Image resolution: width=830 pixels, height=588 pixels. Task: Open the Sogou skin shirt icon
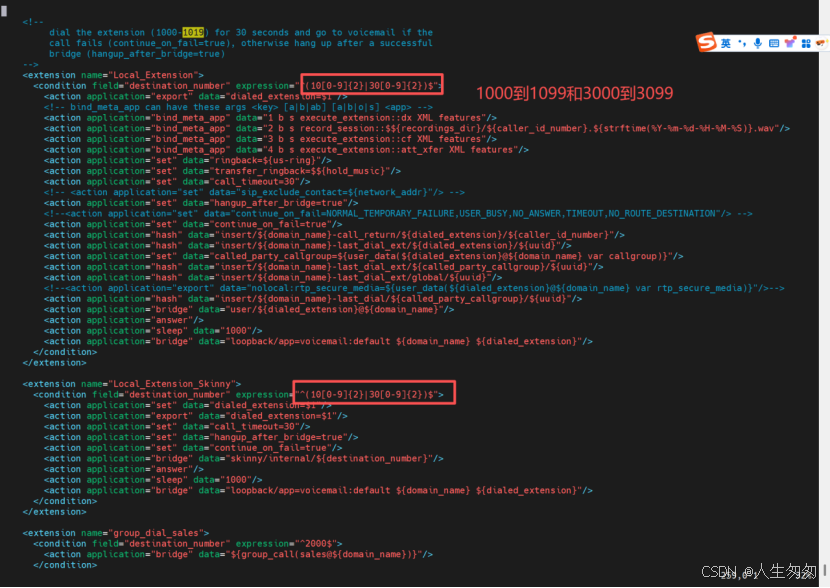point(790,43)
